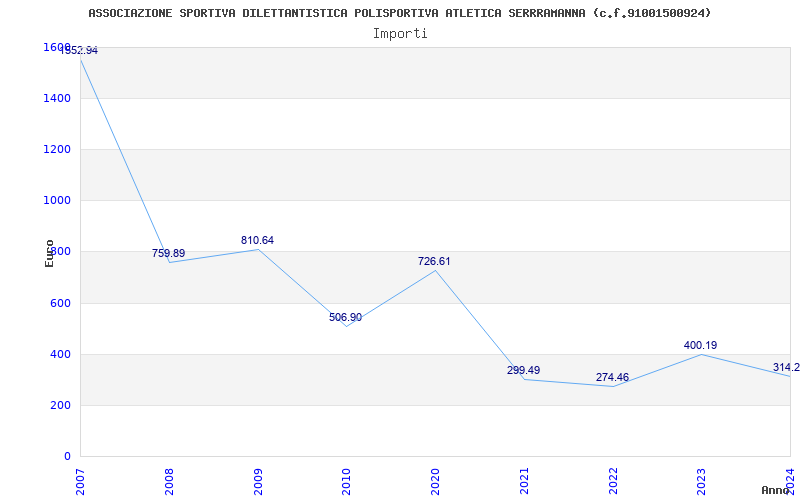Click the 400.19 data label
Viewport: 800px width, 500px height.
coord(701,345)
